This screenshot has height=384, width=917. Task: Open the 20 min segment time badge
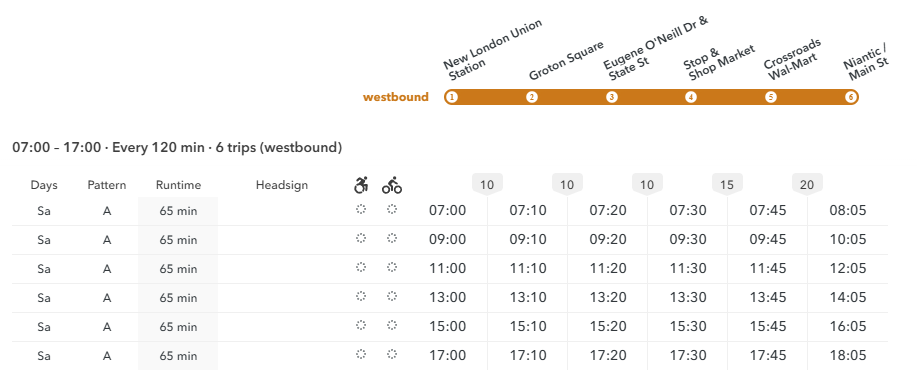click(807, 185)
